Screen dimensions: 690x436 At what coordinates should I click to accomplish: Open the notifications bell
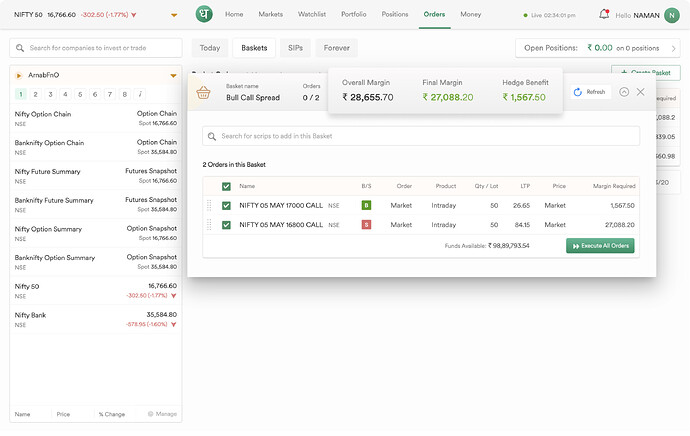click(x=604, y=15)
